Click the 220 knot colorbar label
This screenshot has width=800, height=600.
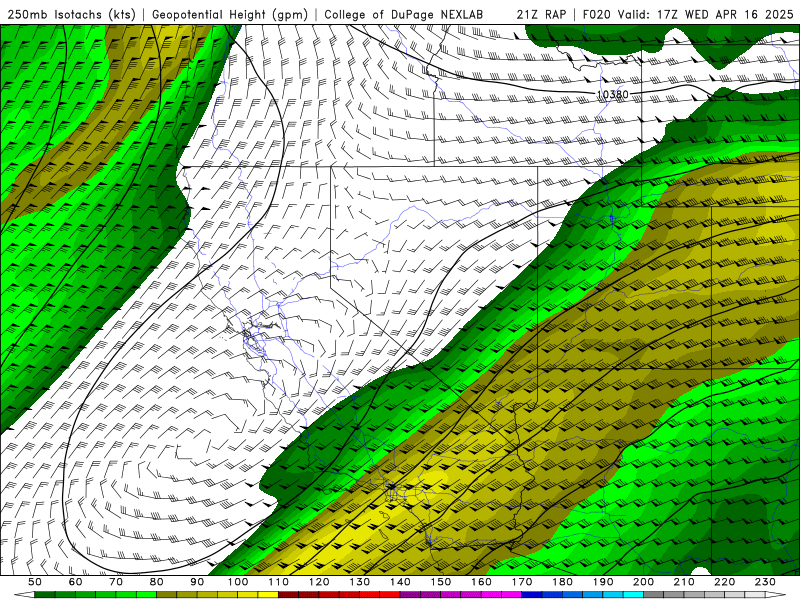(x=725, y=582)
